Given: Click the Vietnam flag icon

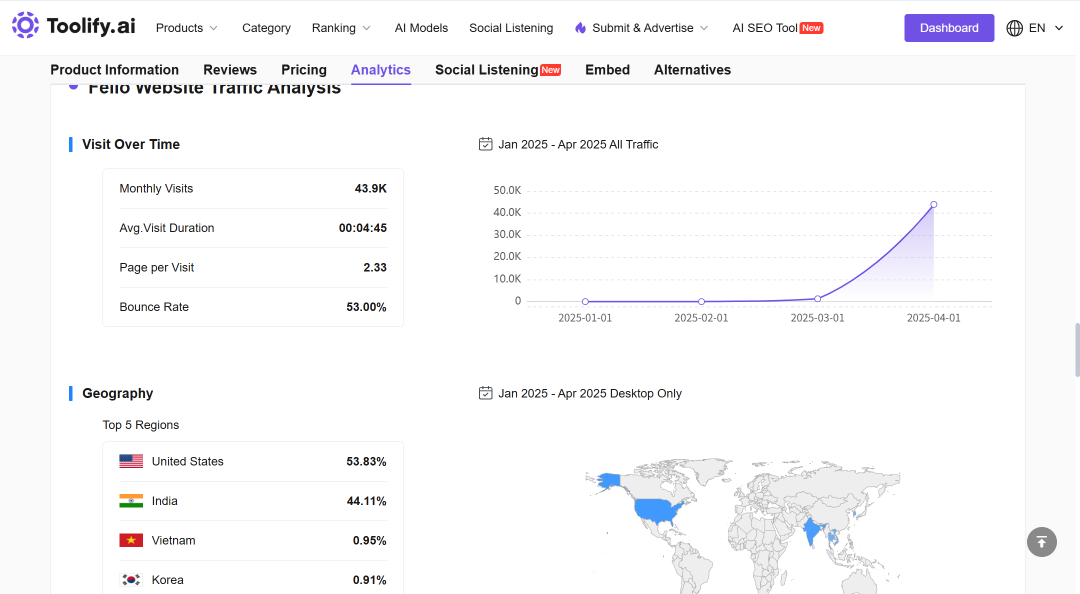Looking at the screenshot, I should click(x=131, y=540).
